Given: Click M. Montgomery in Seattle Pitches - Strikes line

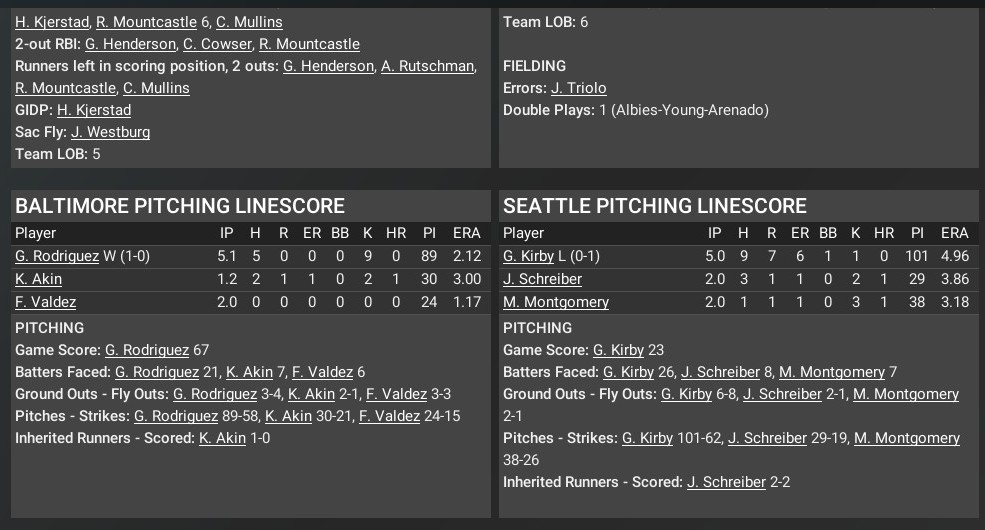Looking at the screenshot, I should click(x=907, y=438).
